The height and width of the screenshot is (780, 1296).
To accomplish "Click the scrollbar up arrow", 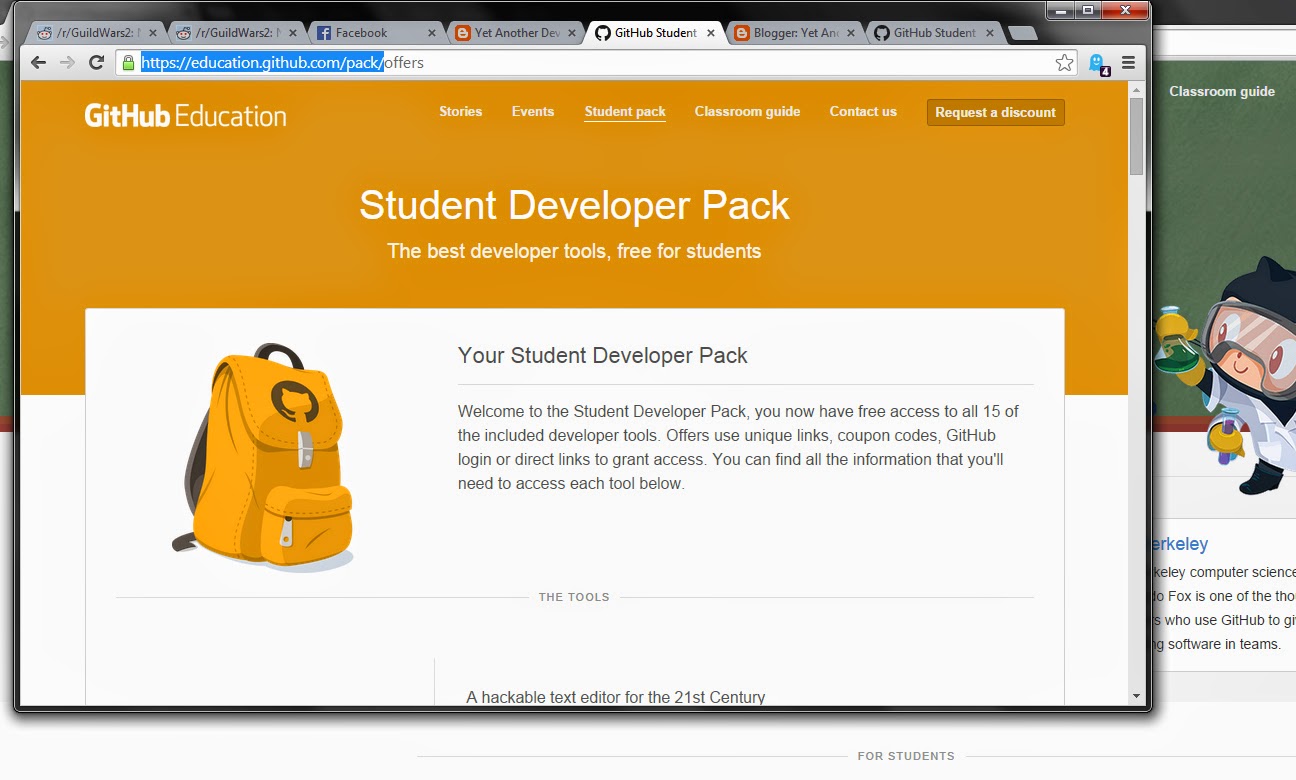I will 1136,90.
